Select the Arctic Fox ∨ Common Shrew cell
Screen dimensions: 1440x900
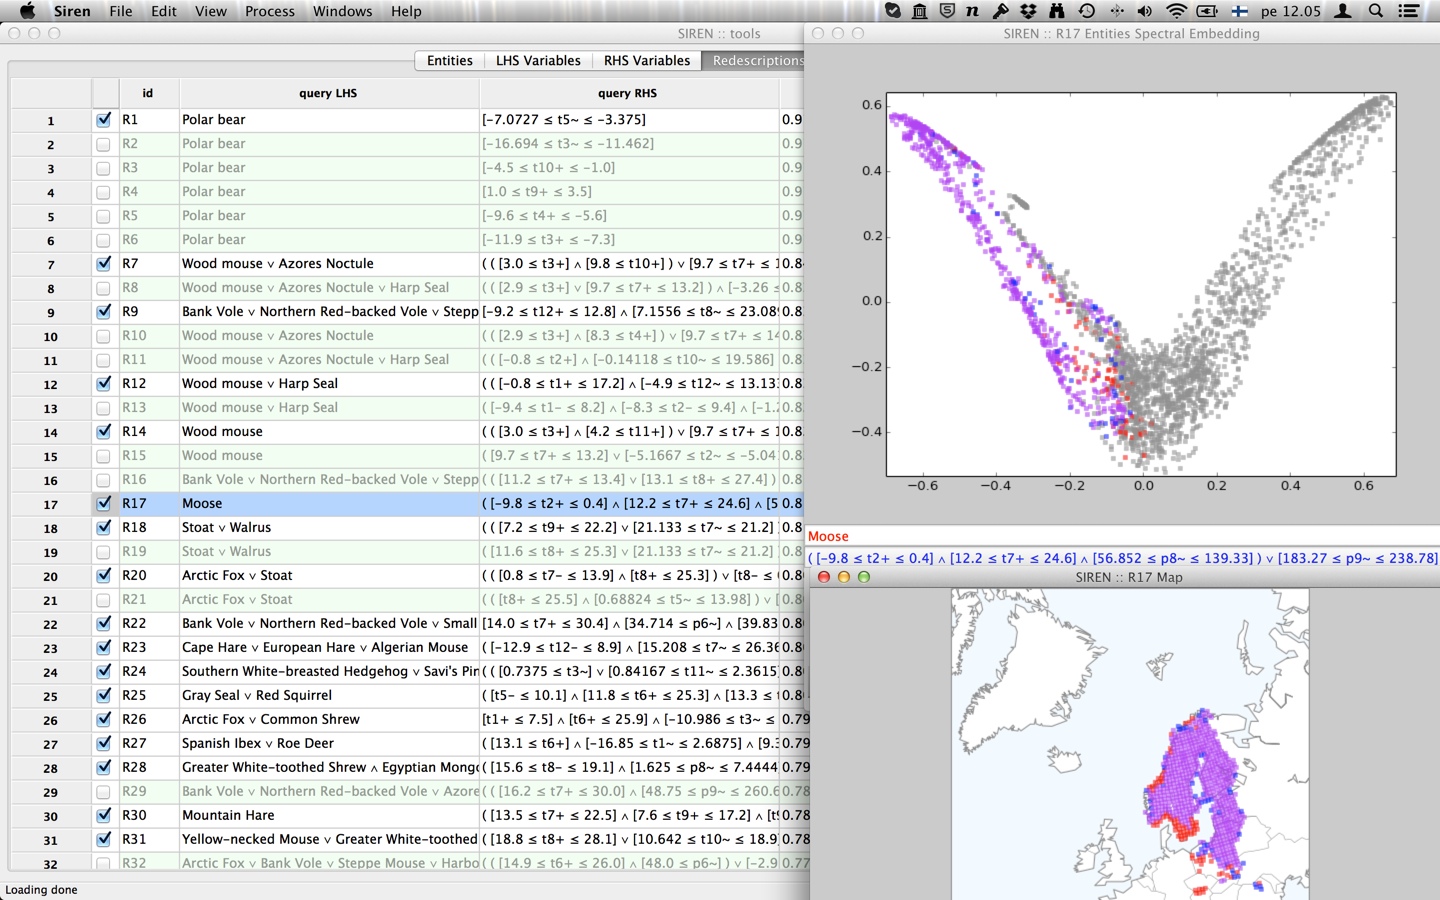tap(329, 720)
